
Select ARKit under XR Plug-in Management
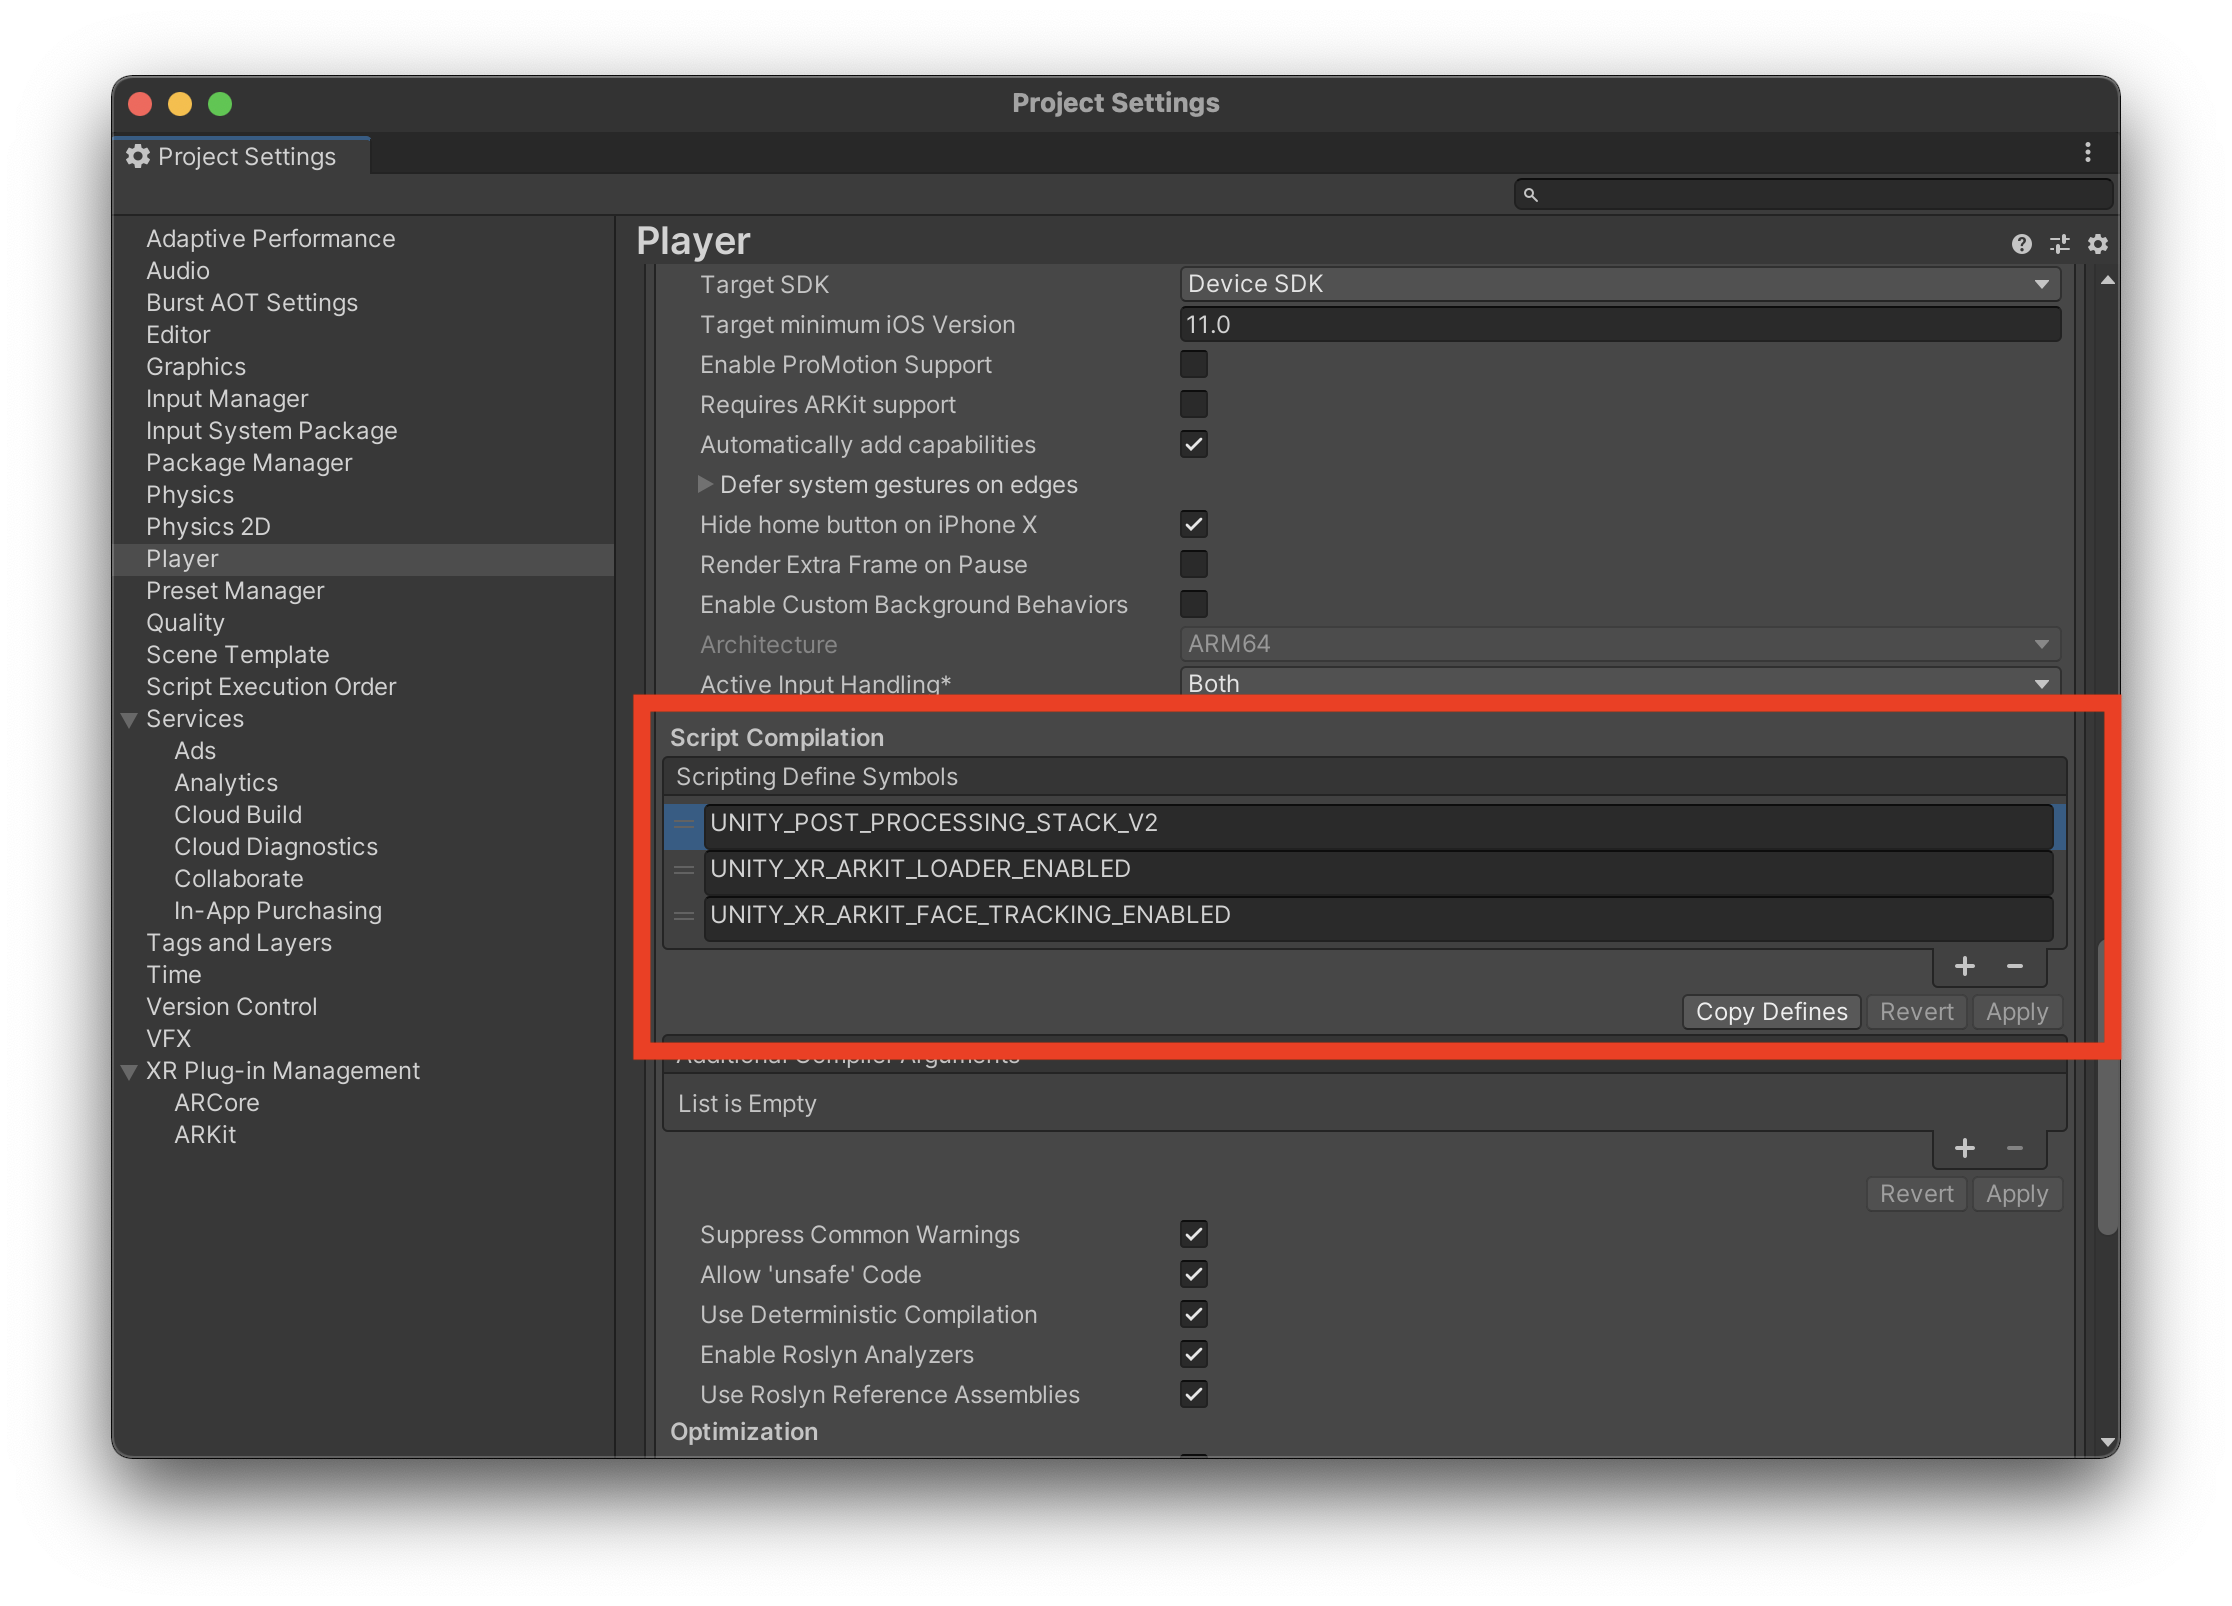[205, 1135]
